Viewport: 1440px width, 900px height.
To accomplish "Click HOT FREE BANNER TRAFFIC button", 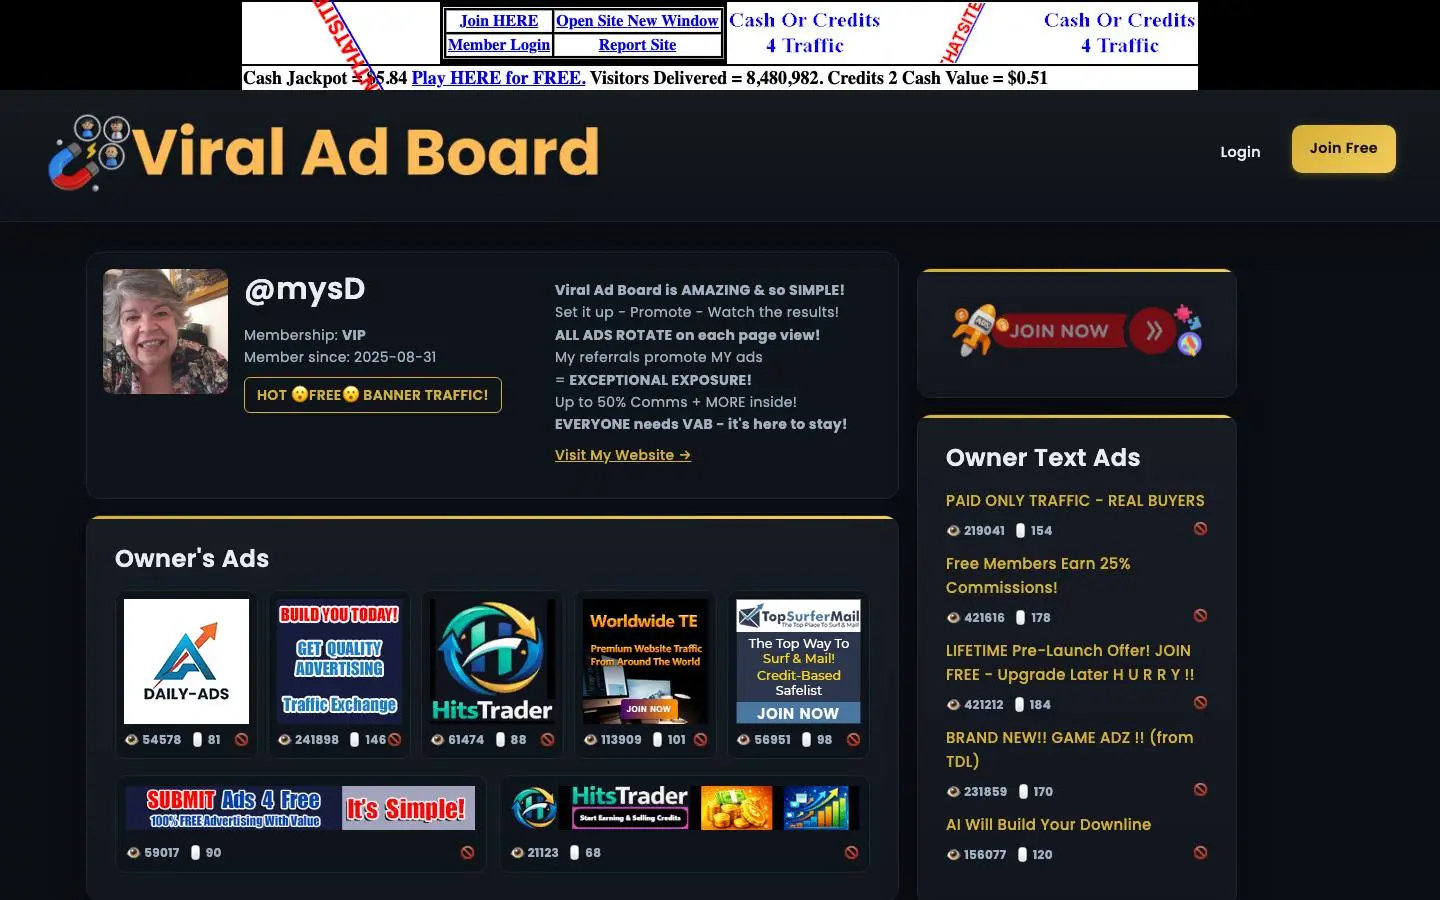I will click(373, 395).
